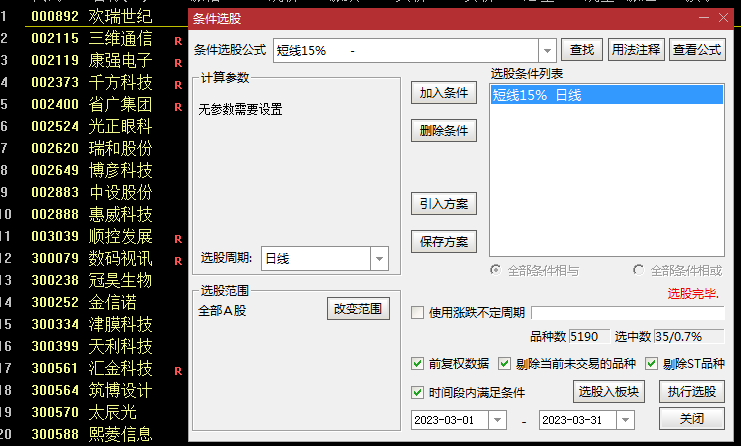Image resolution: width=741 pixels, height=446 pixels.
Task: Click the 查找 button
Action: (582, 50)
